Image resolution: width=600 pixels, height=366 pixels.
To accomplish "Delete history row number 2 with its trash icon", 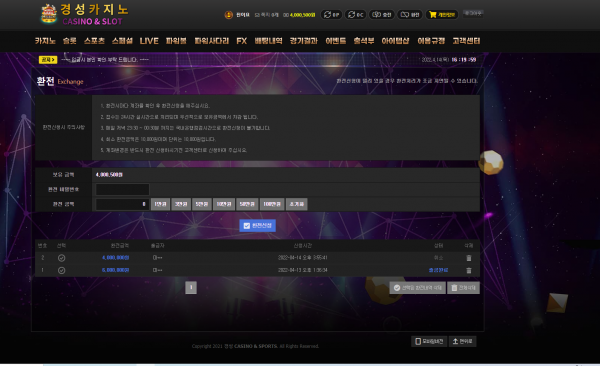I will point(469,258).
